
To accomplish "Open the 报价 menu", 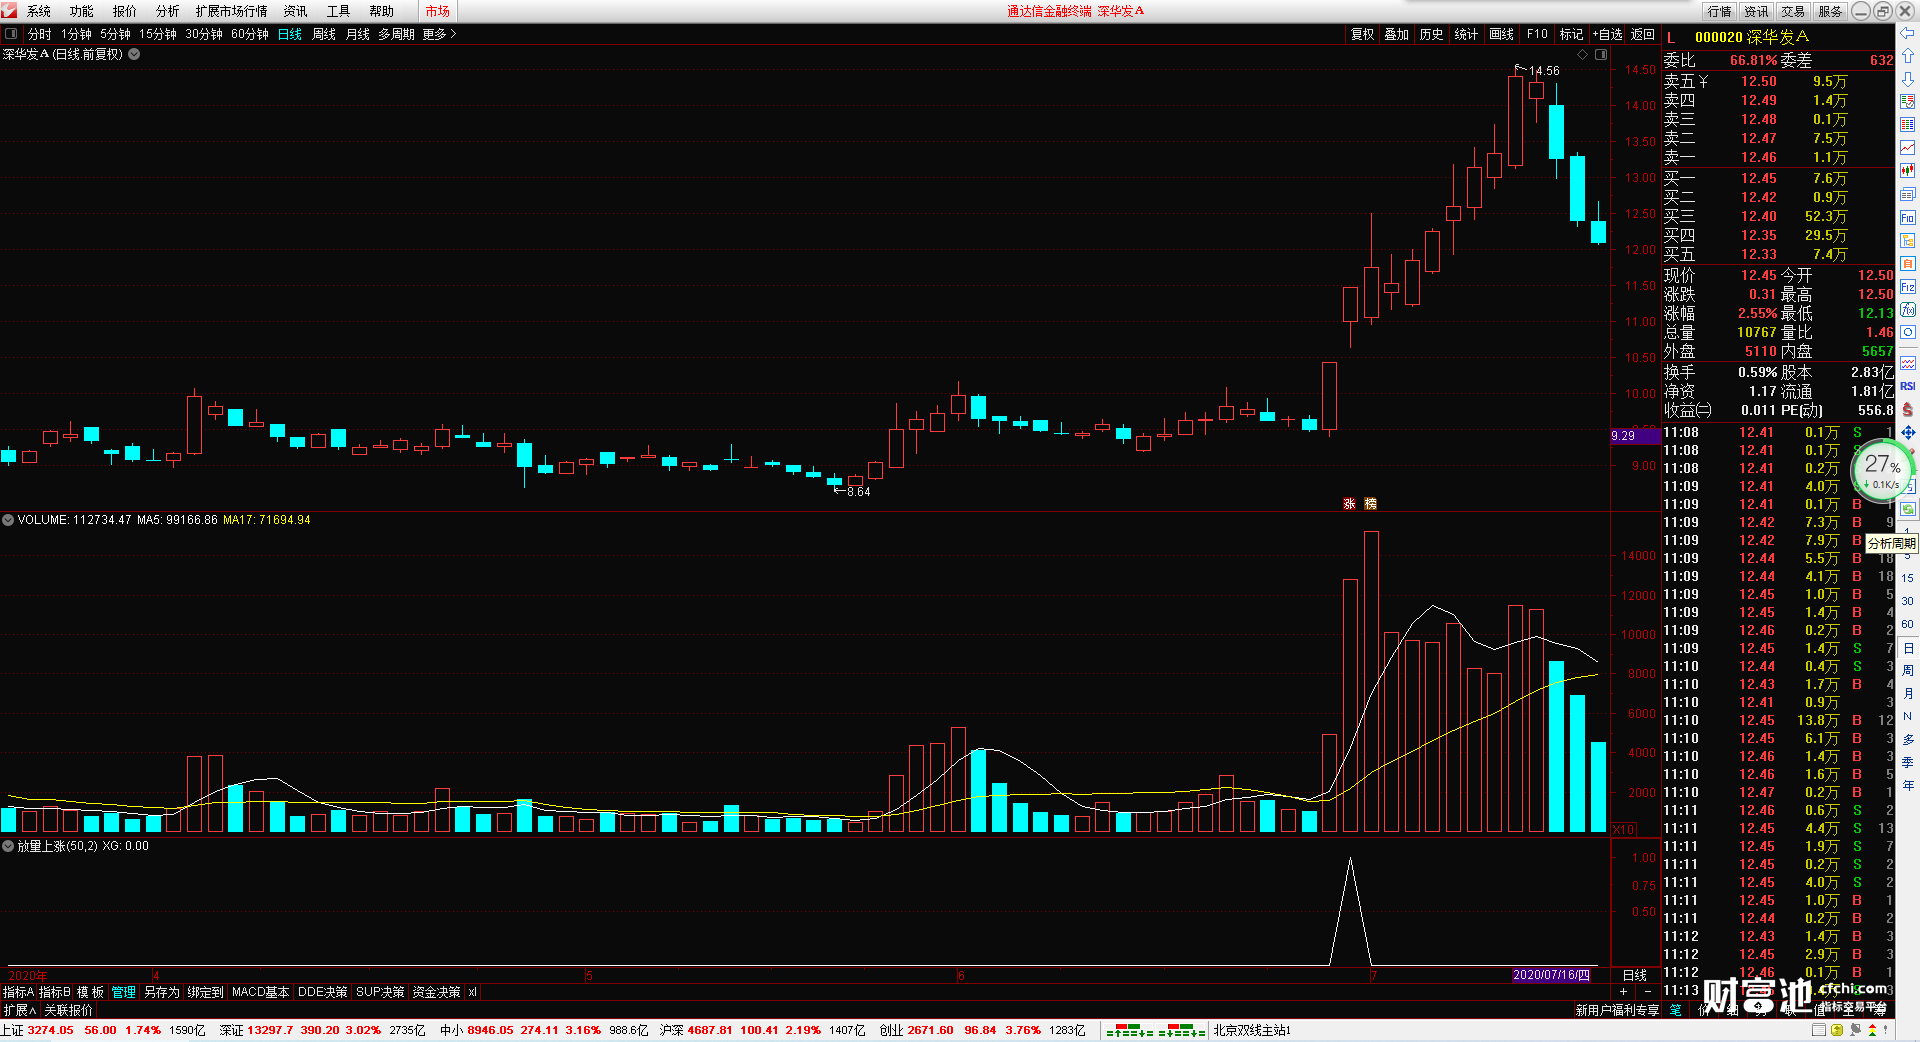I will pos(125,11).
